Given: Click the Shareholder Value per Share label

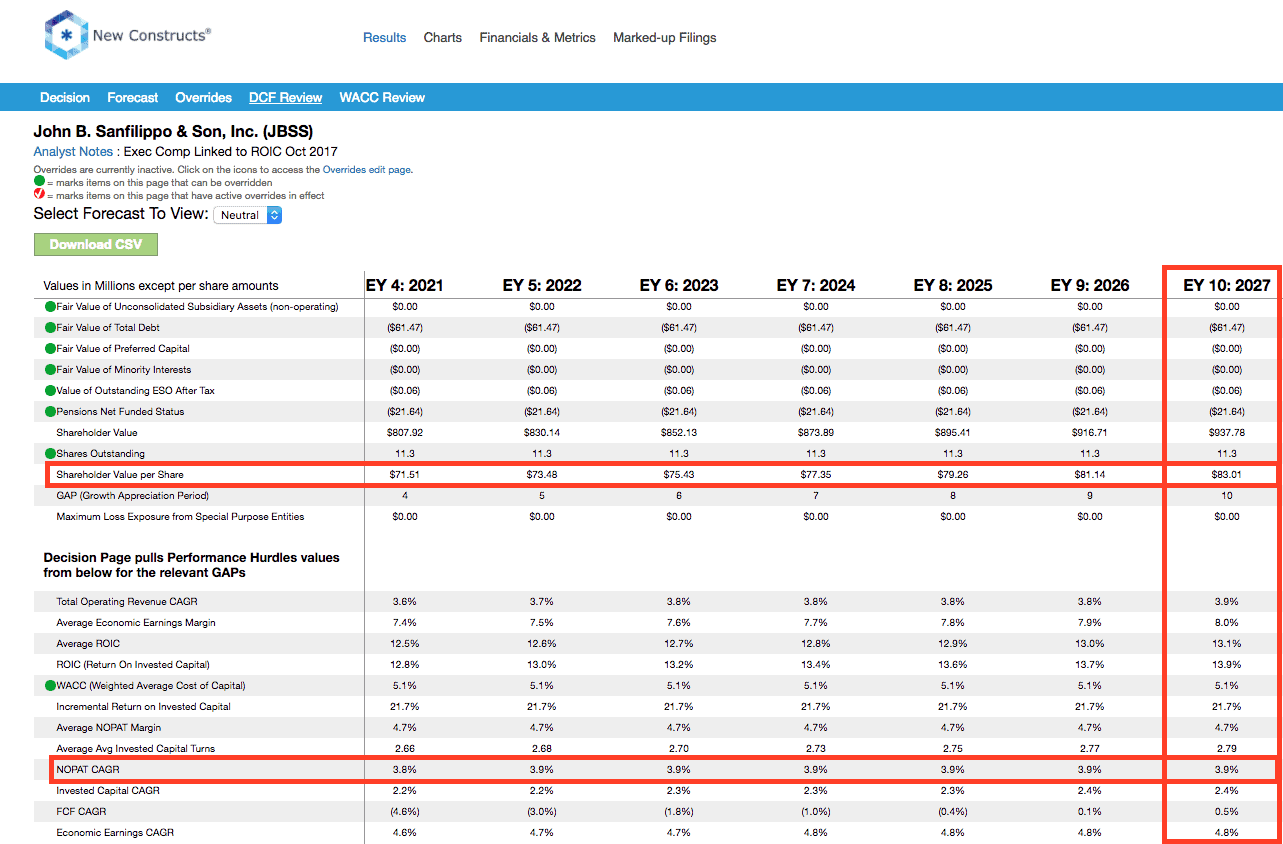Looking at the screenshot, I should click(x=120, y=475).
